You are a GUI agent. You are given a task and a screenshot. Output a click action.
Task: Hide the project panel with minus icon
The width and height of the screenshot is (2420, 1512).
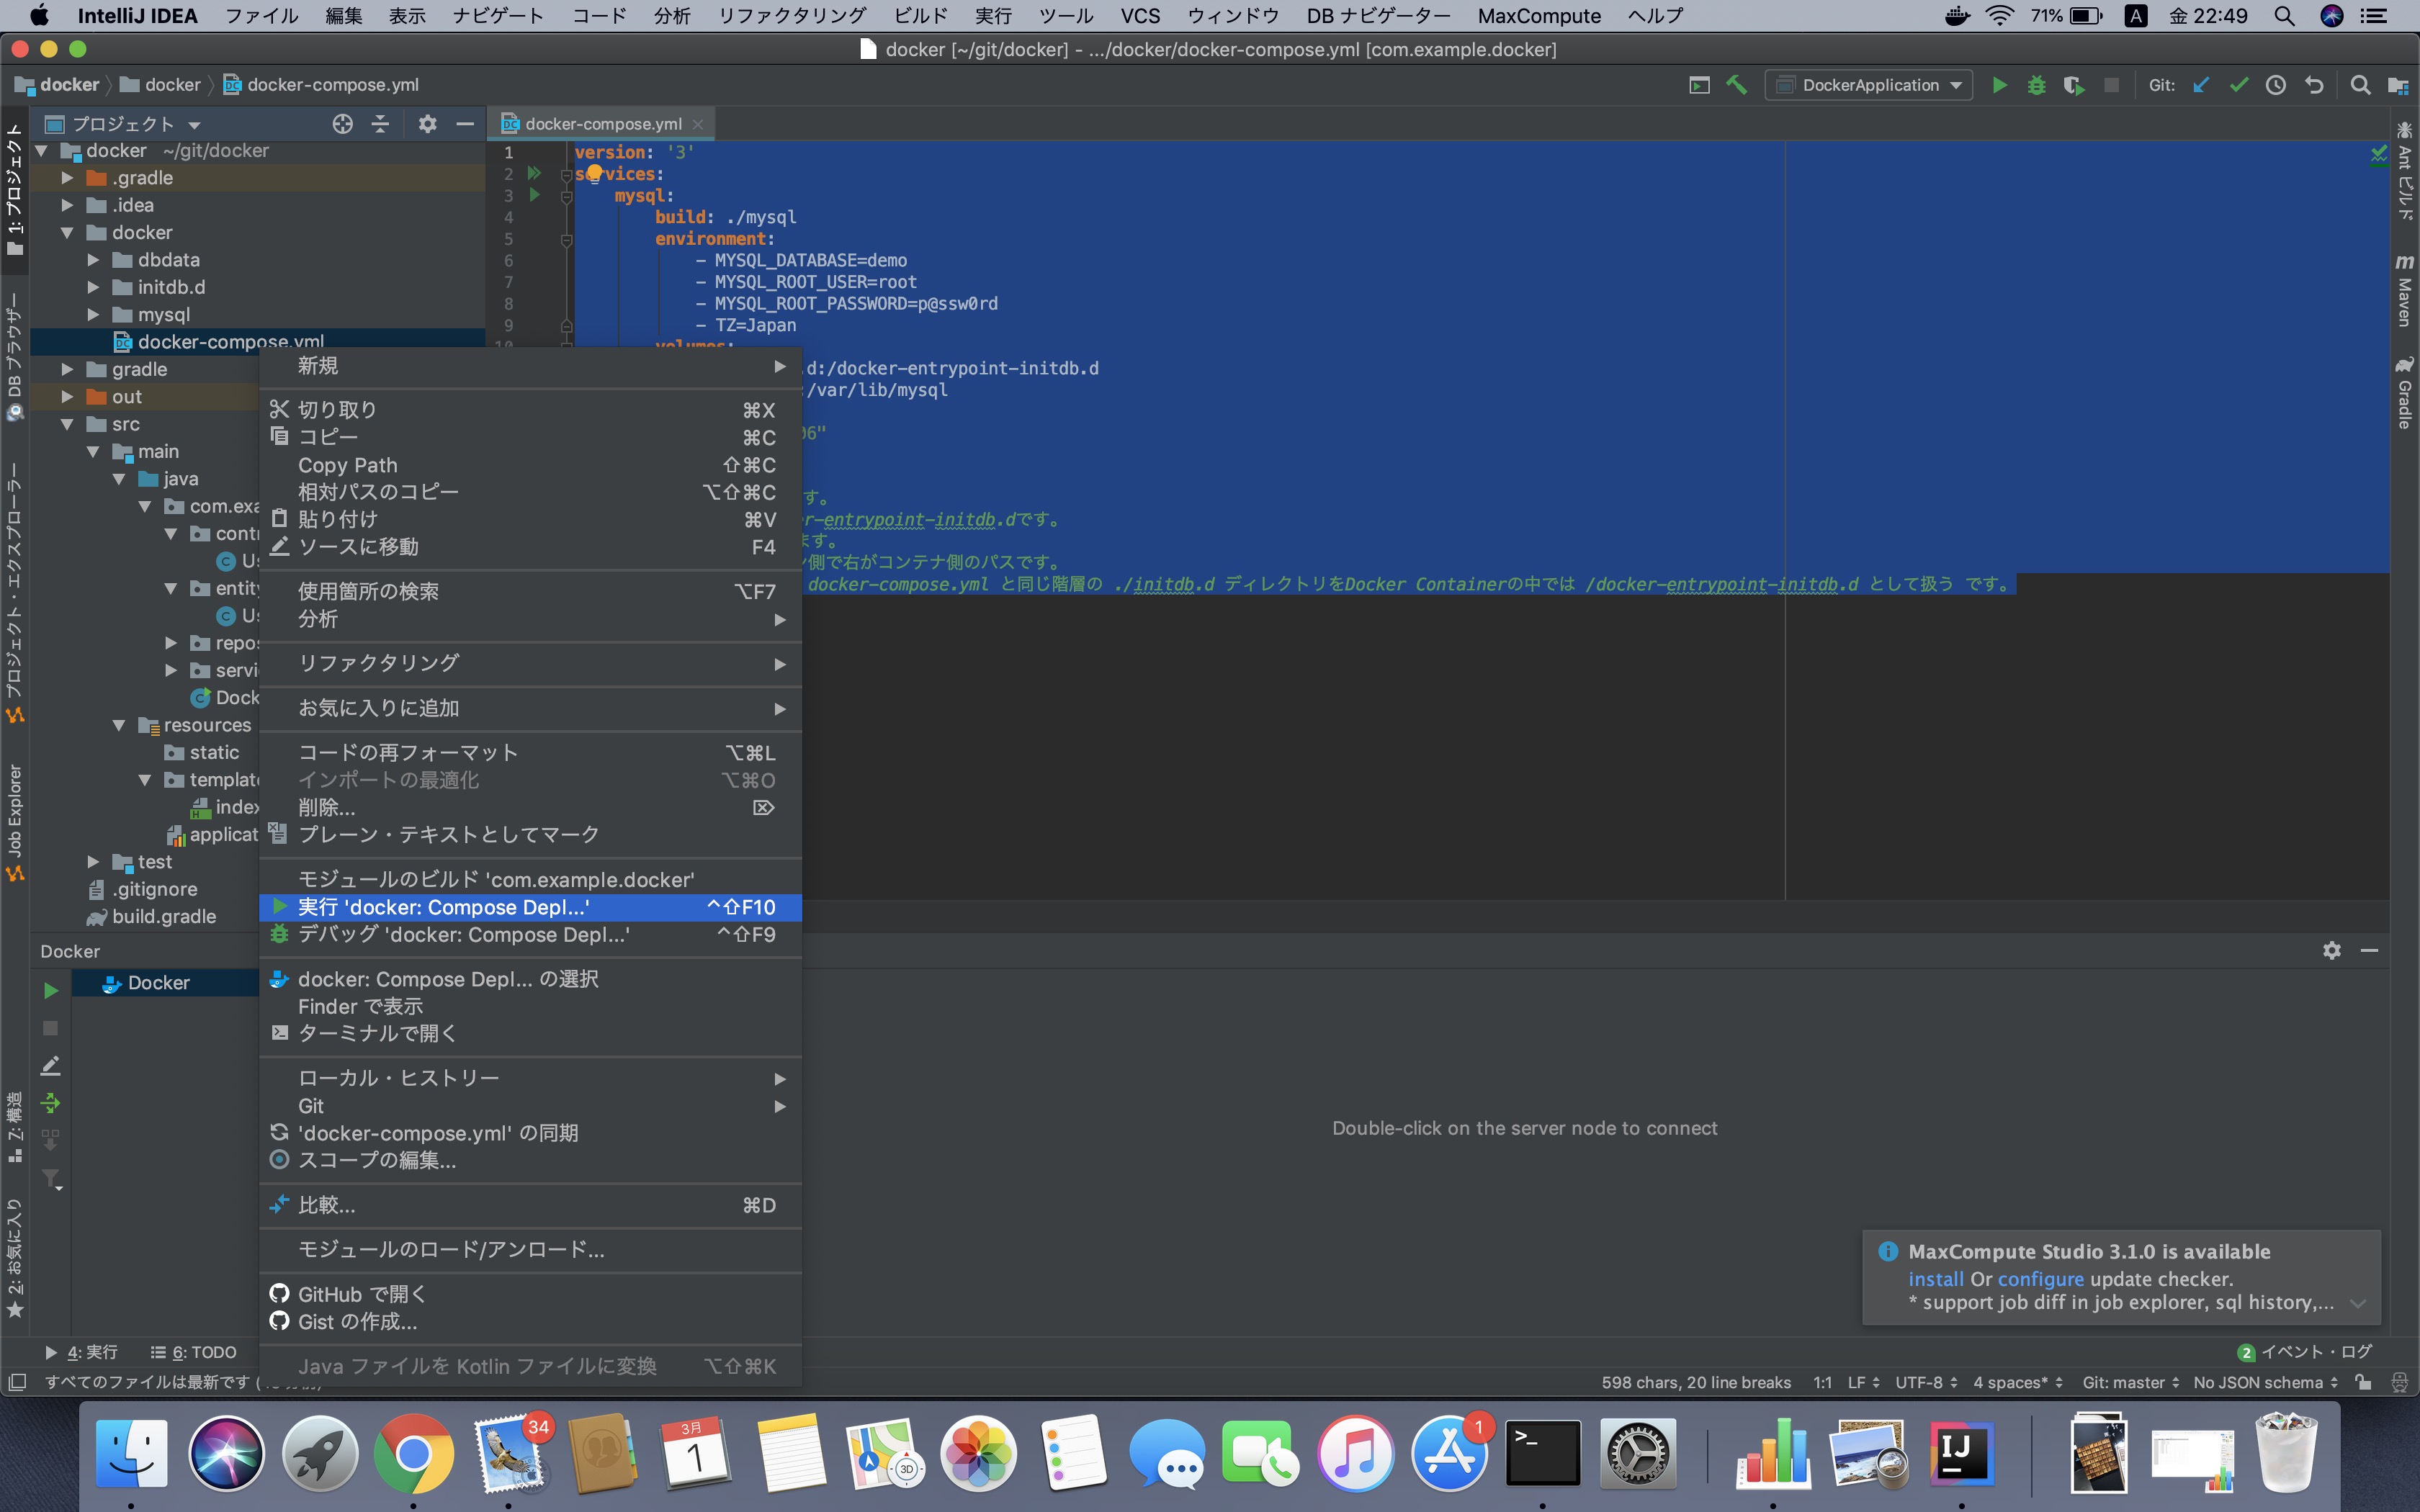[465, 124]
